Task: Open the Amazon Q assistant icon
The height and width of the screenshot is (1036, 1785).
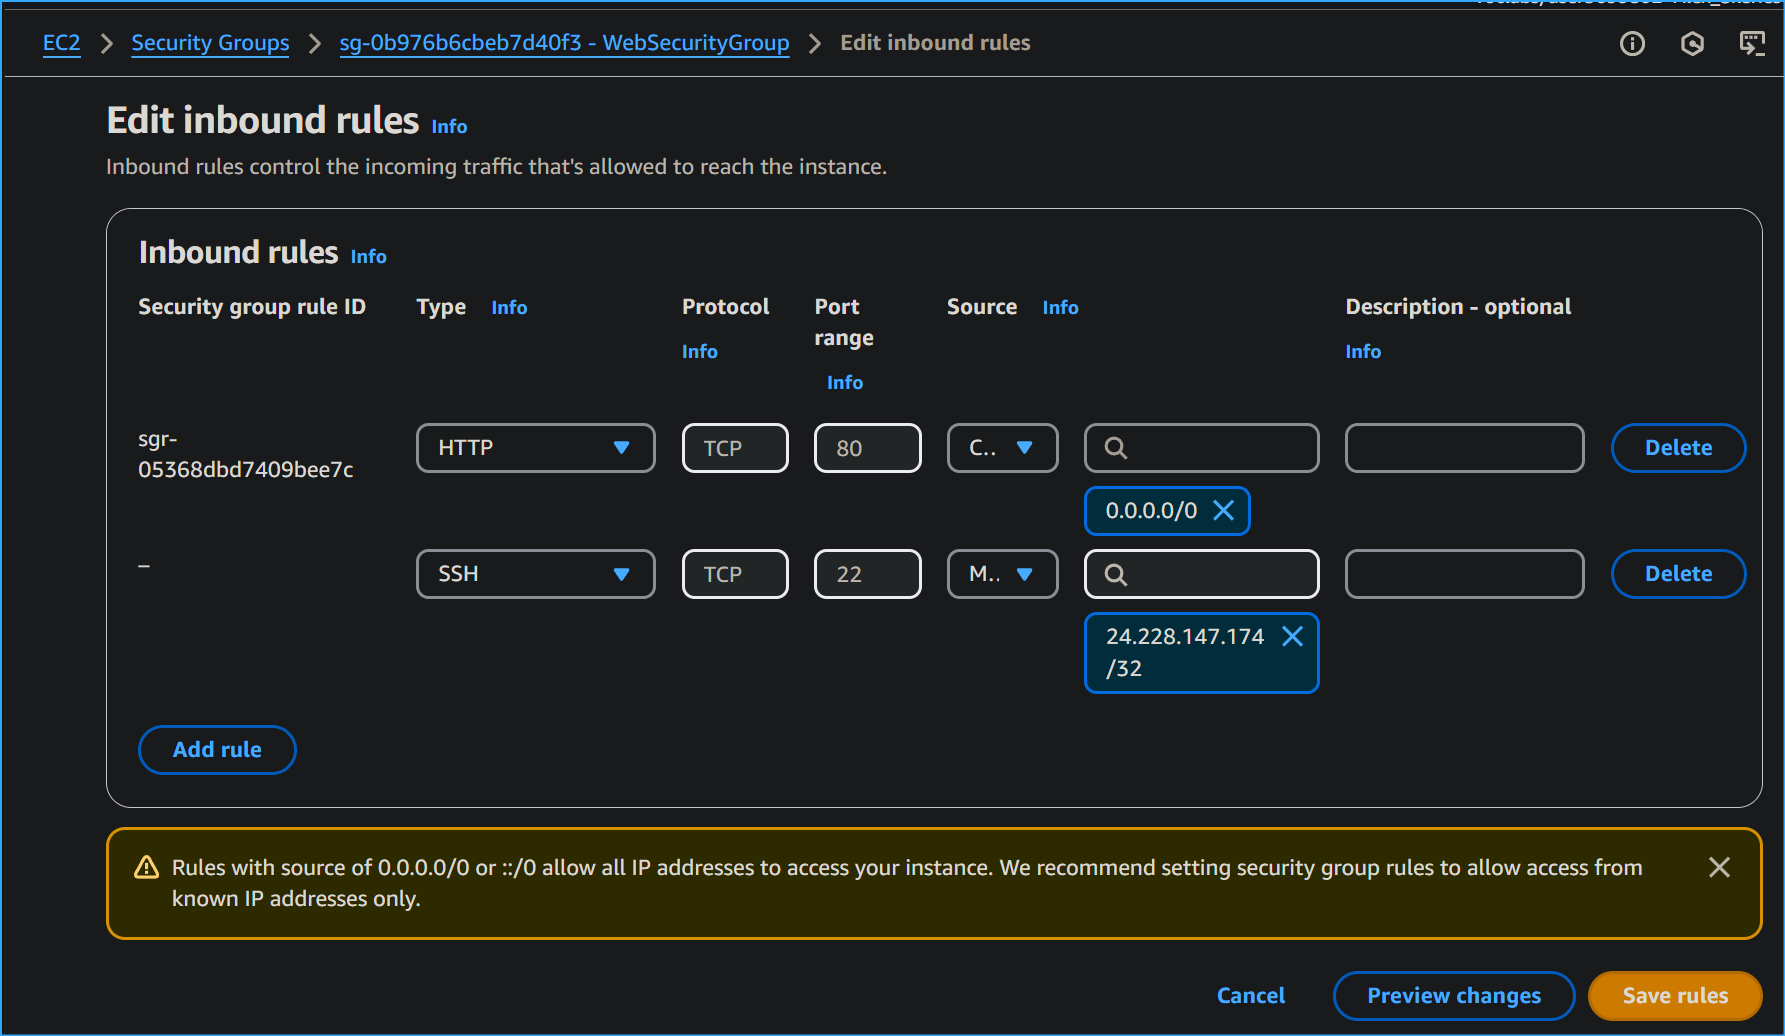Action: pos(1692,43)
